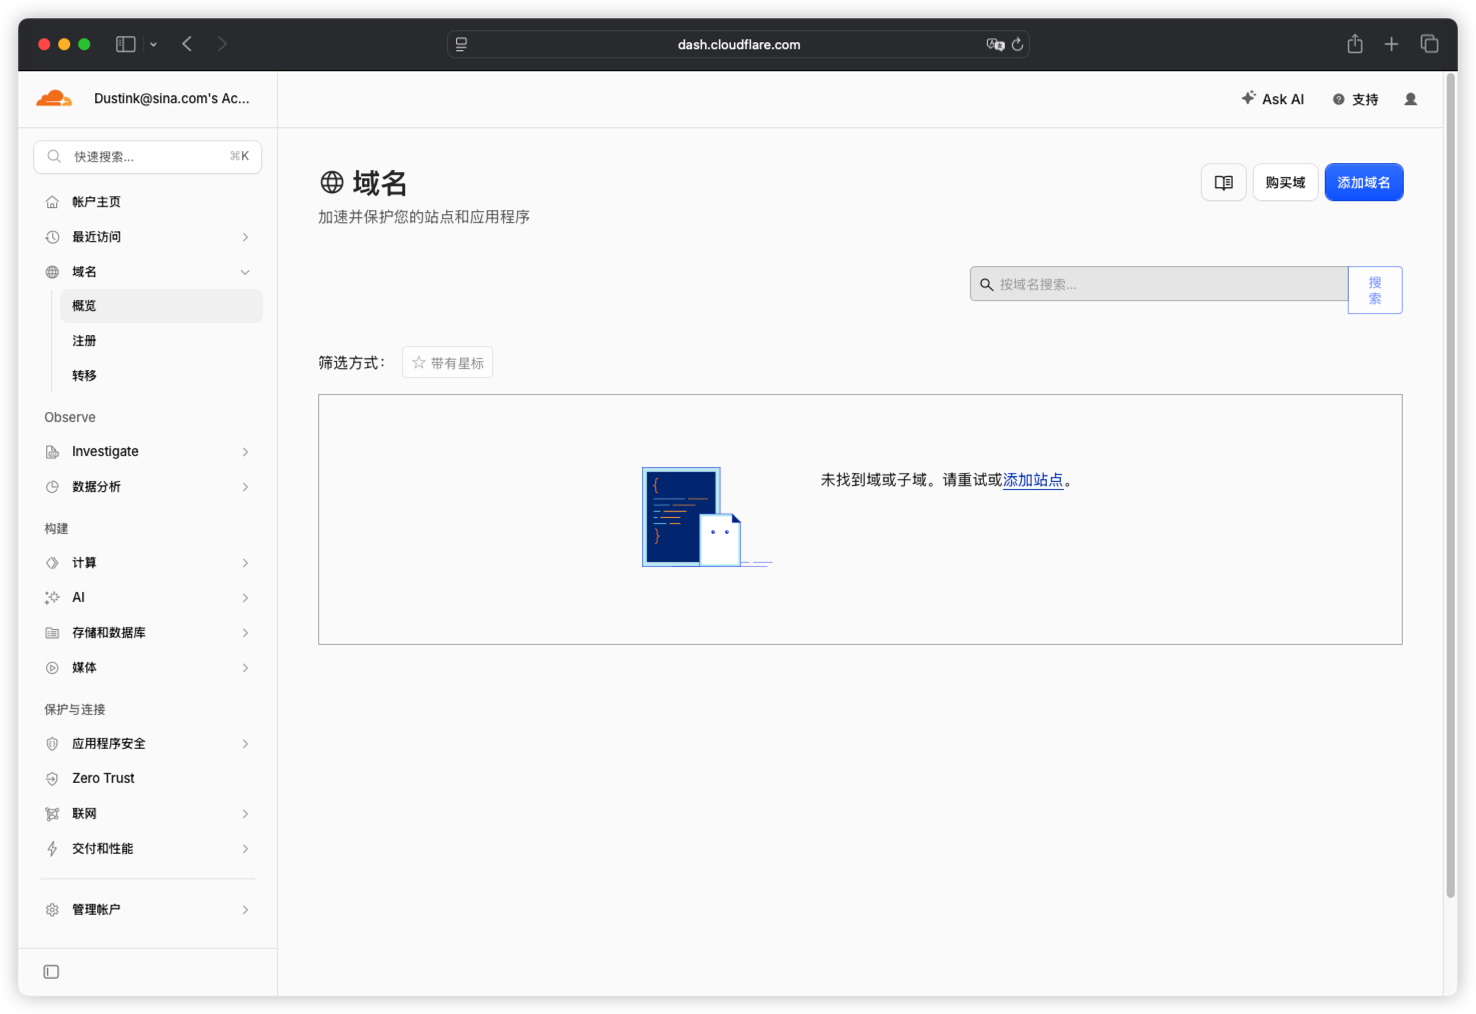Expand the 存储和数据库 section
The width and height of the screenshot is (1476, 1014).
pos(148,633)
